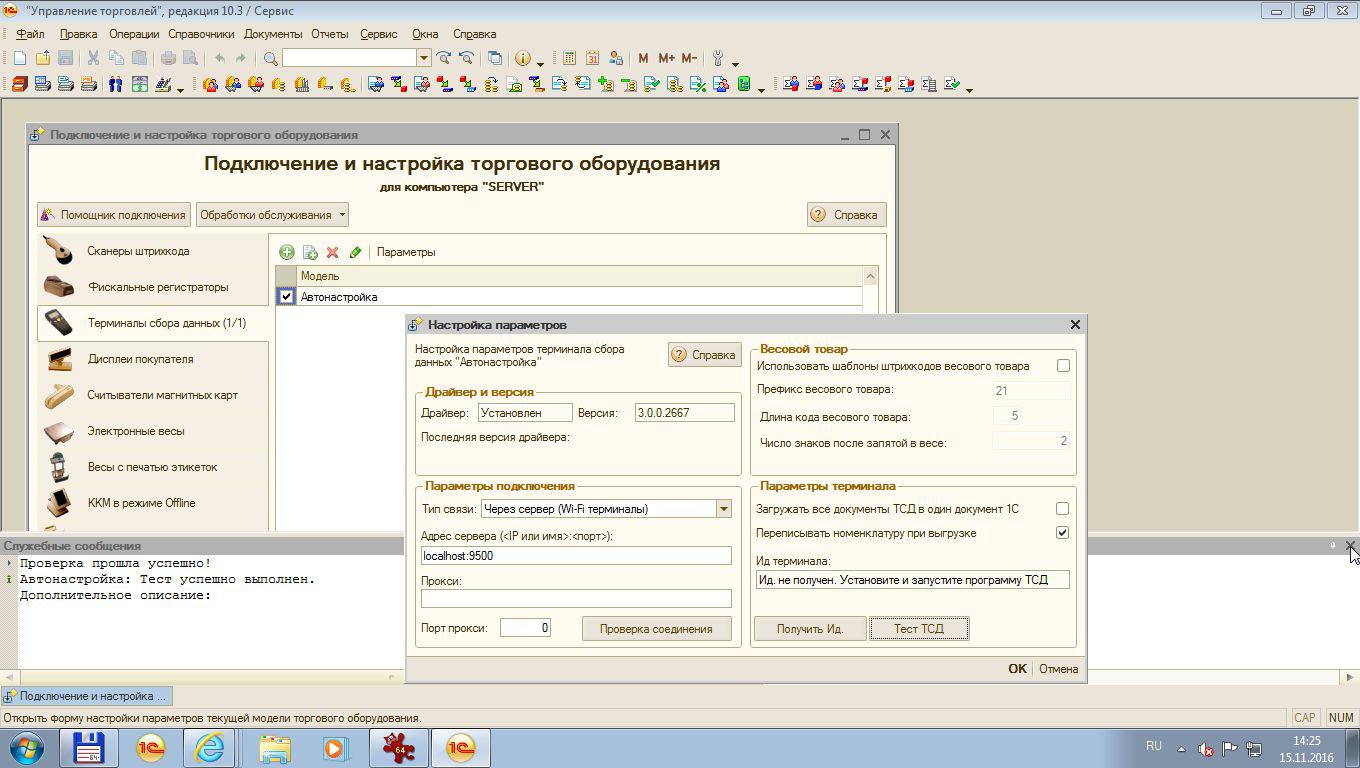Viewport: 1360px width, 768px height.
Task: Click the Тест ТСД button
Action: (x=919, y=629)
